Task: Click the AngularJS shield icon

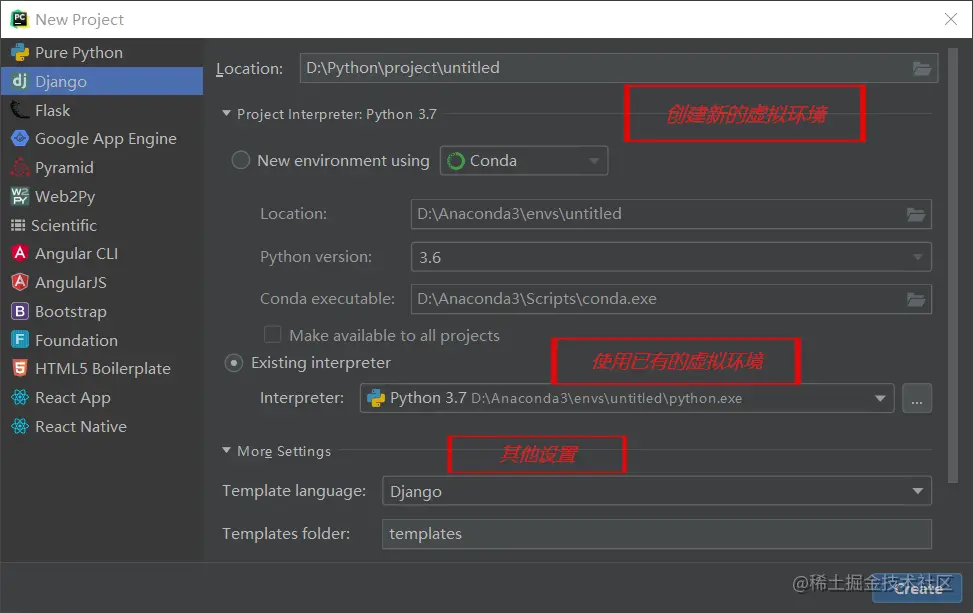Action: [x=20, y=282]
